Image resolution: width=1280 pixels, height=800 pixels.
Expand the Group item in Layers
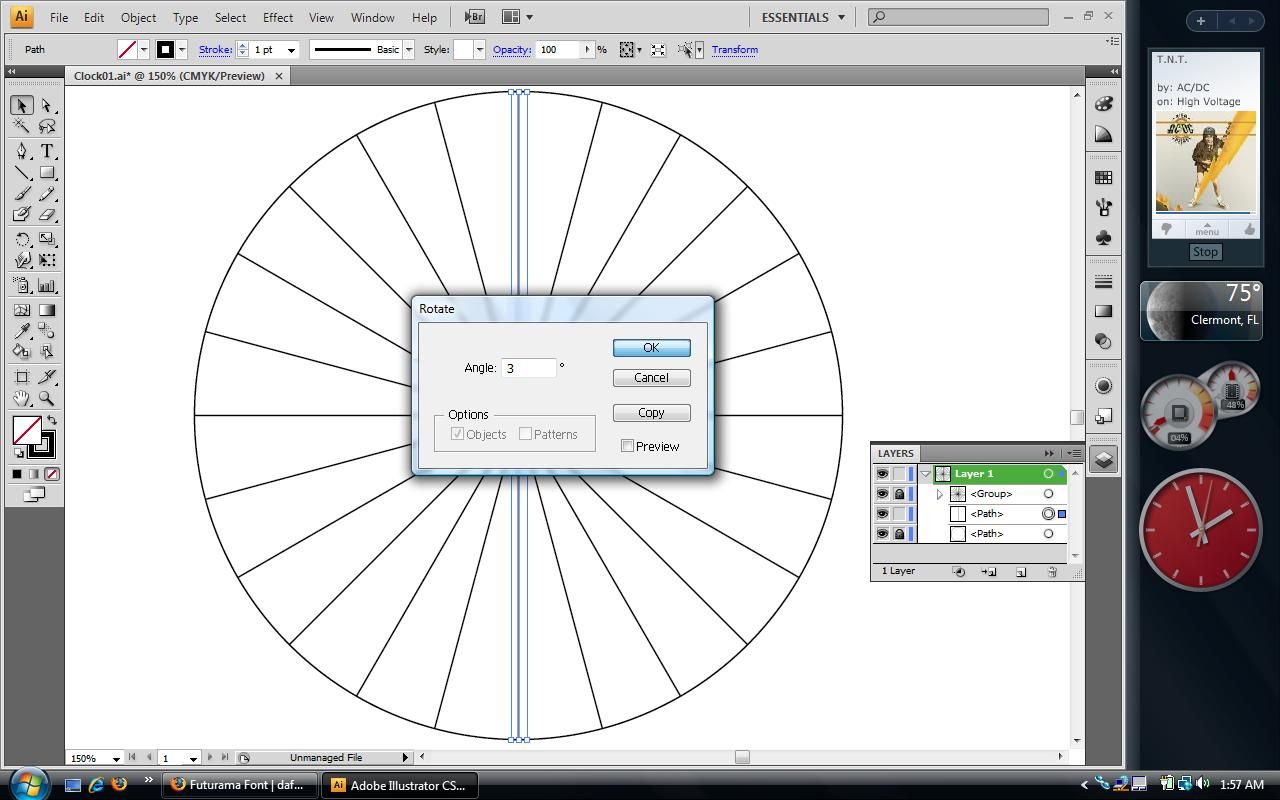940,494
